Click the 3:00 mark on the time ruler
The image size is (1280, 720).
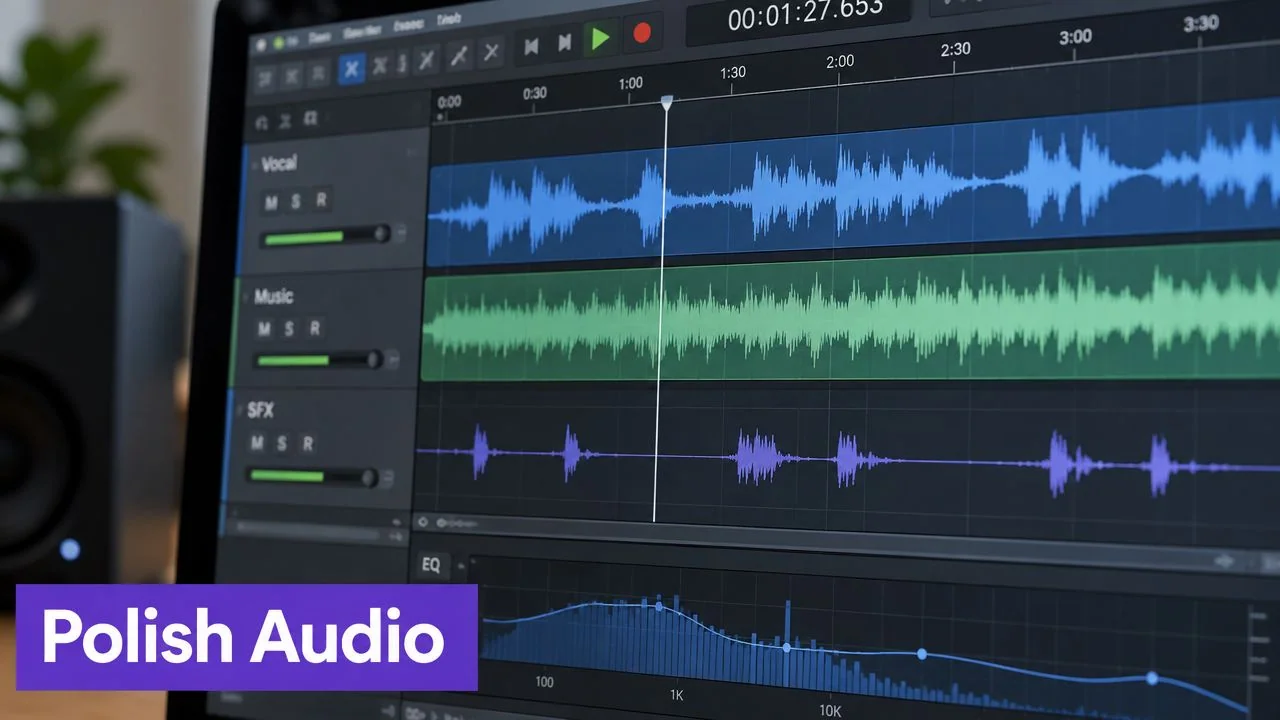tap(1075, 36)
